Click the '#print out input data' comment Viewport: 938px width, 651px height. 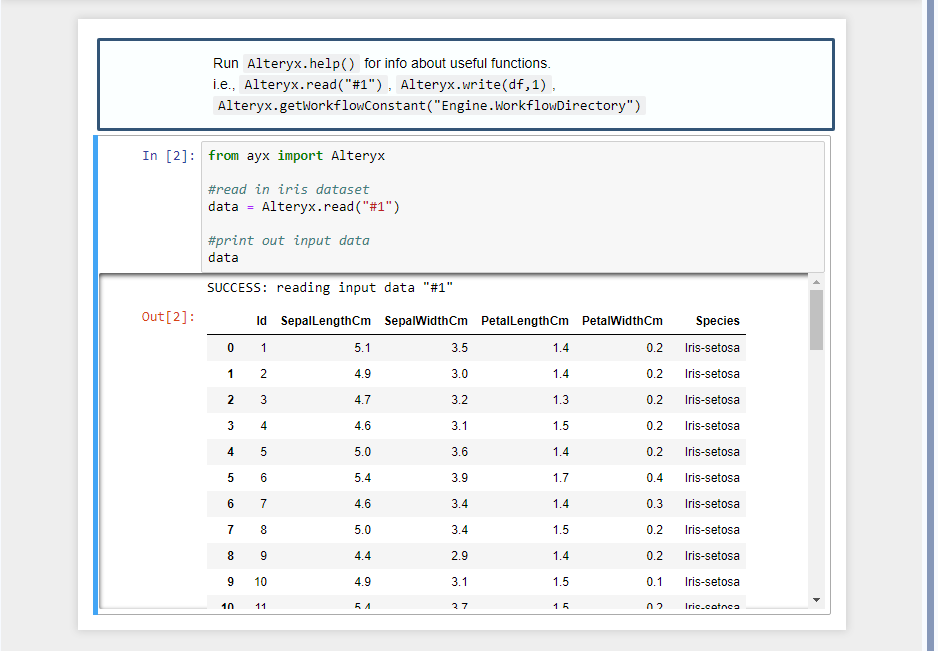(289, 241)
